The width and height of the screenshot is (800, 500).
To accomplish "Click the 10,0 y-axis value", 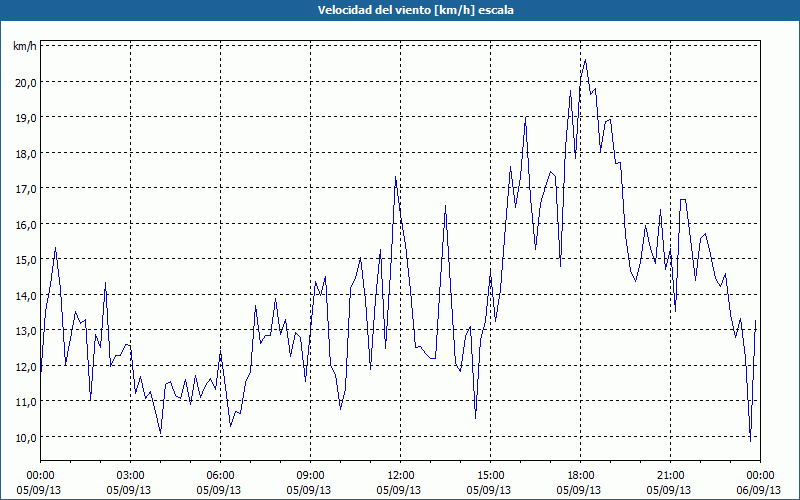I will tap(26, 437).
